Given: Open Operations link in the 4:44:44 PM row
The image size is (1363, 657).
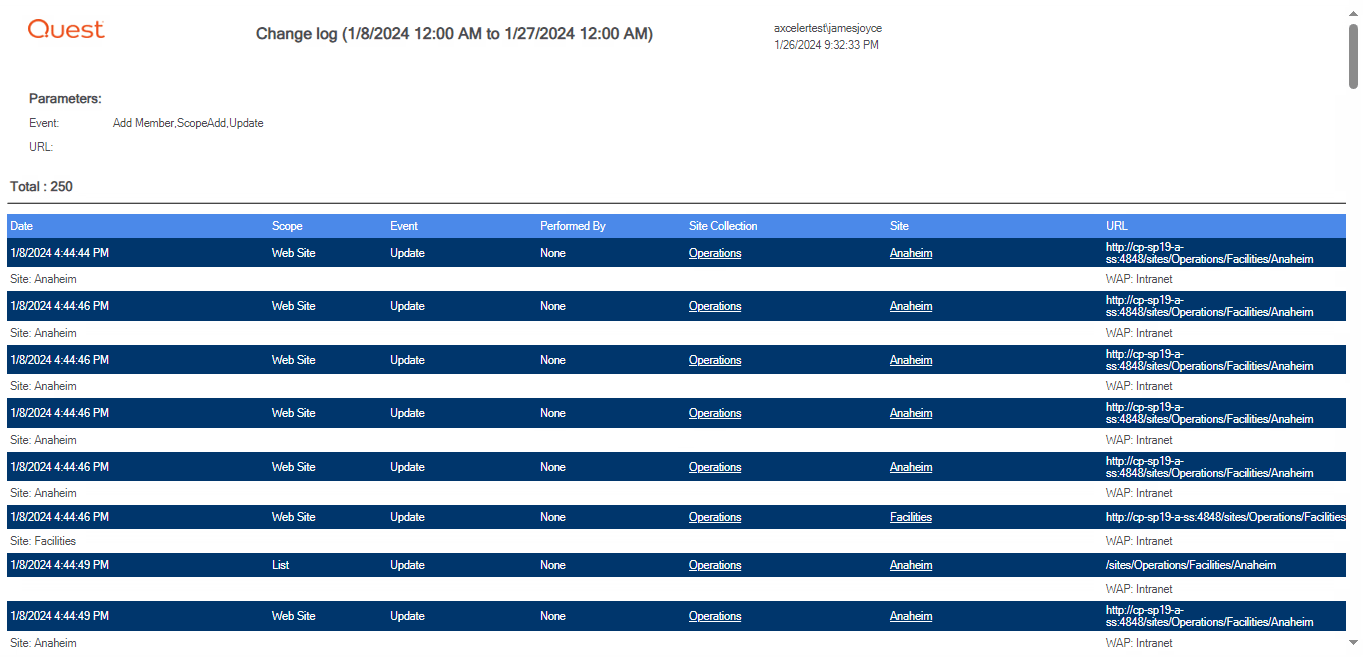Looking at the screenshot, I should (715, 253).
